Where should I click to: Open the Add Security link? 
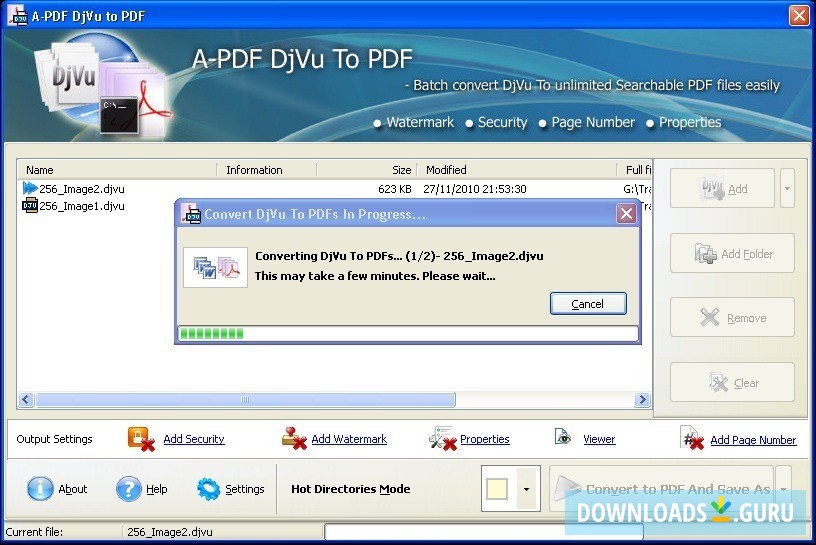194,439
